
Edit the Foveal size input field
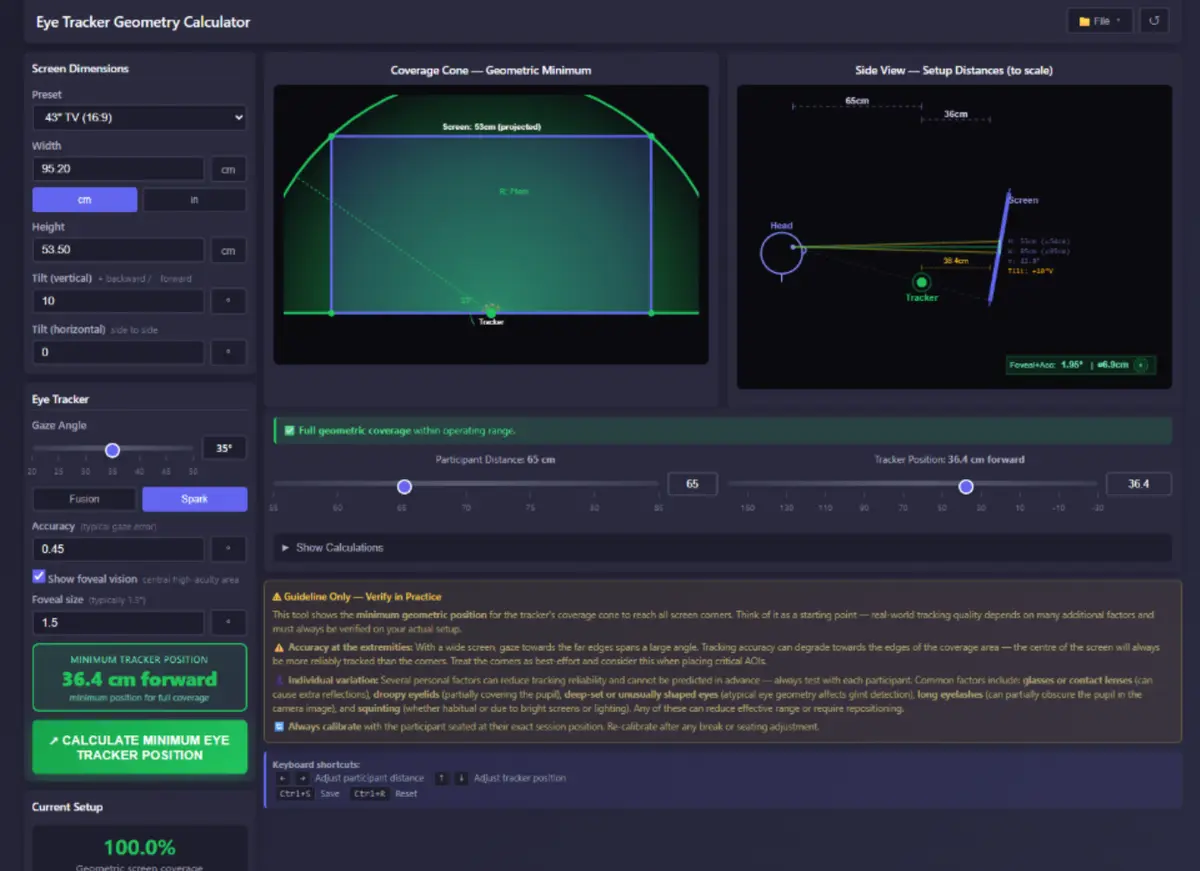[x=118, y=623]
